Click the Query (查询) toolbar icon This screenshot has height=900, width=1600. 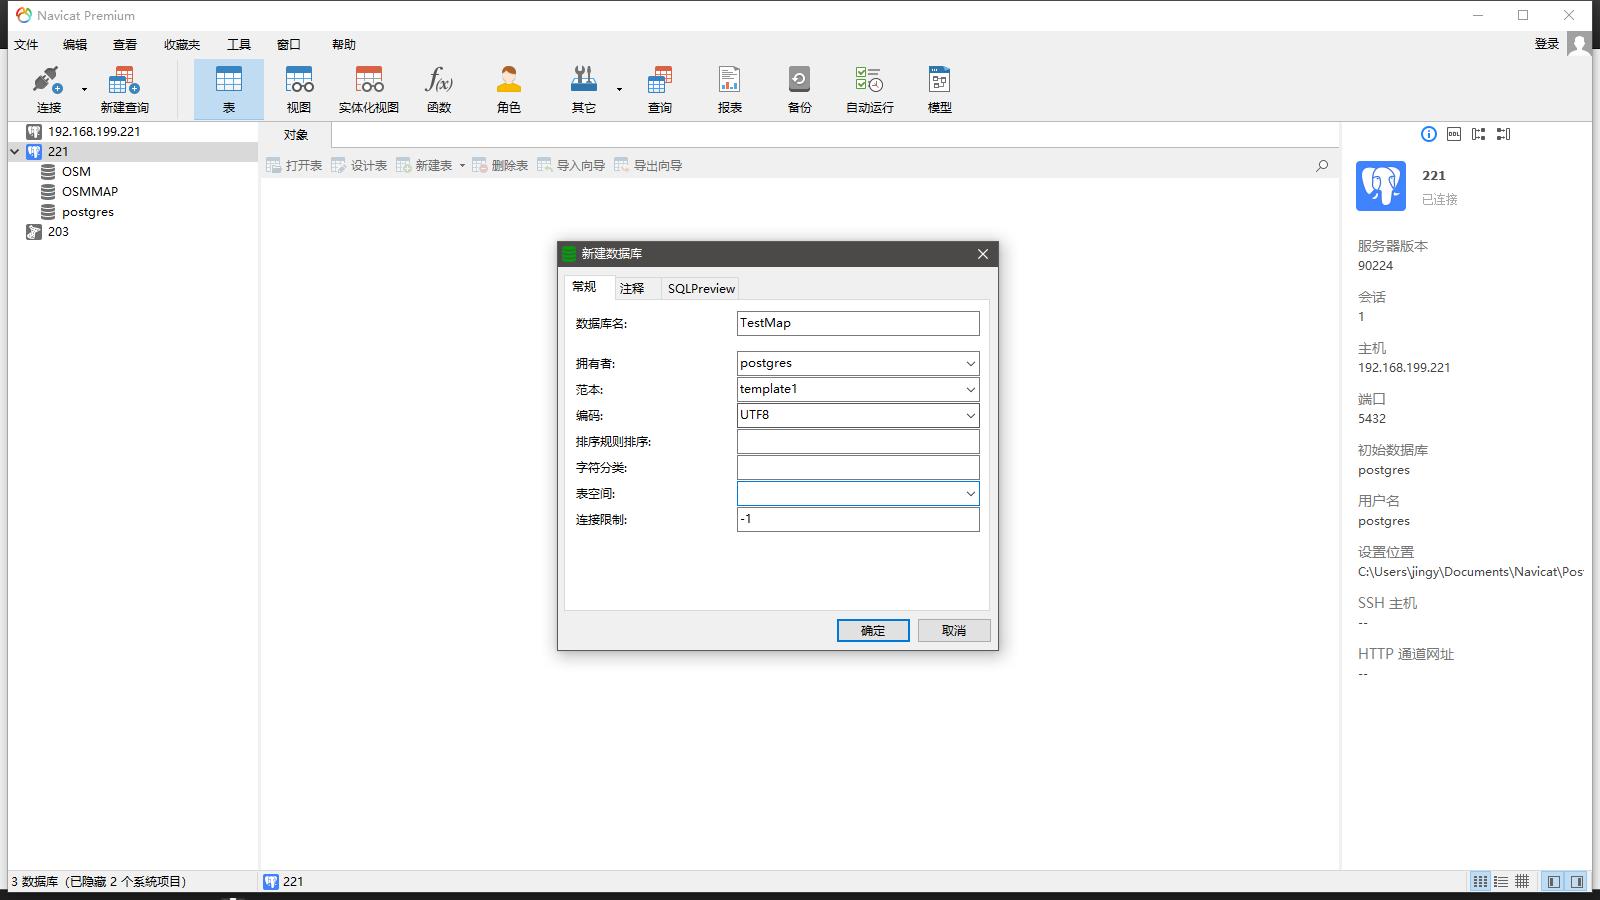pyautogui.click(x=660, y=89)
